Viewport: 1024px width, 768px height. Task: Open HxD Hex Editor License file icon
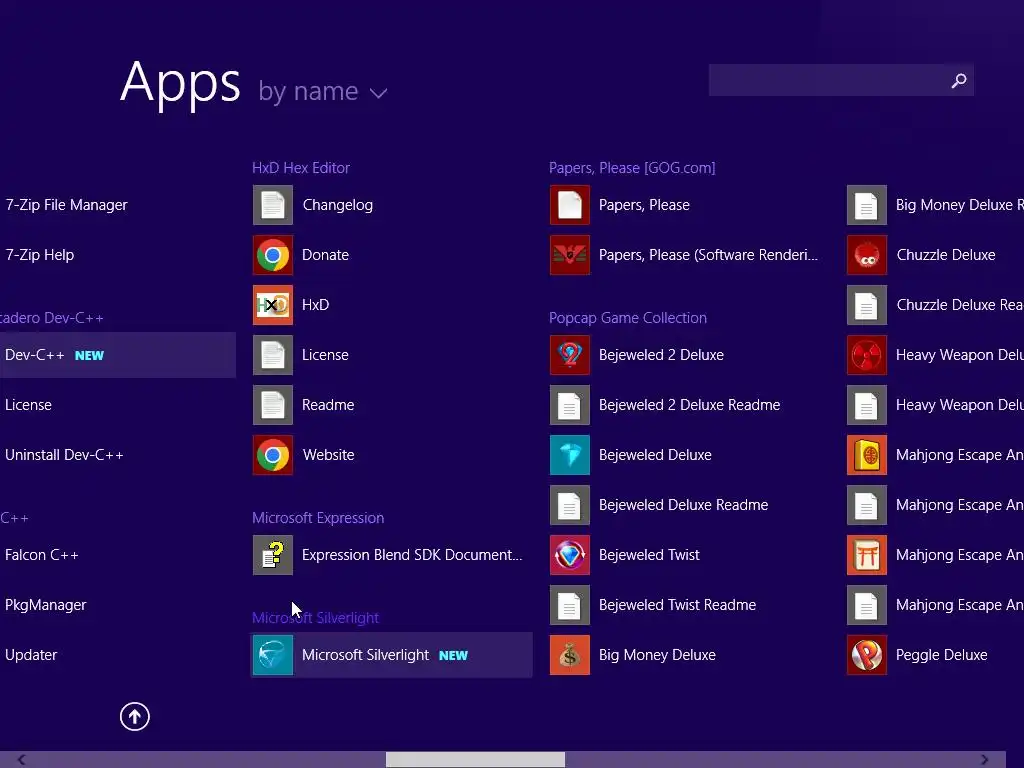point(272,355)
